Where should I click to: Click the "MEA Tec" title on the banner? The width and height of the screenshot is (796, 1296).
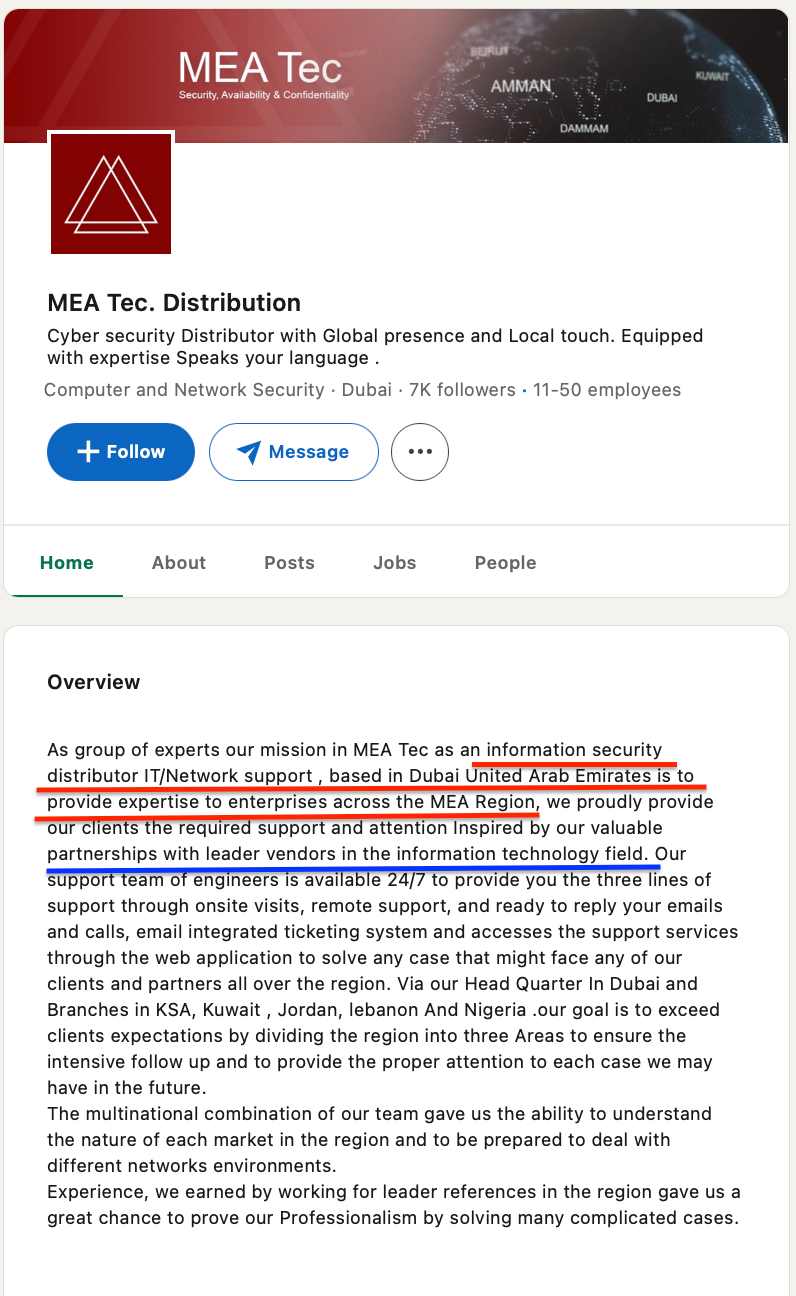pos(260,68)
